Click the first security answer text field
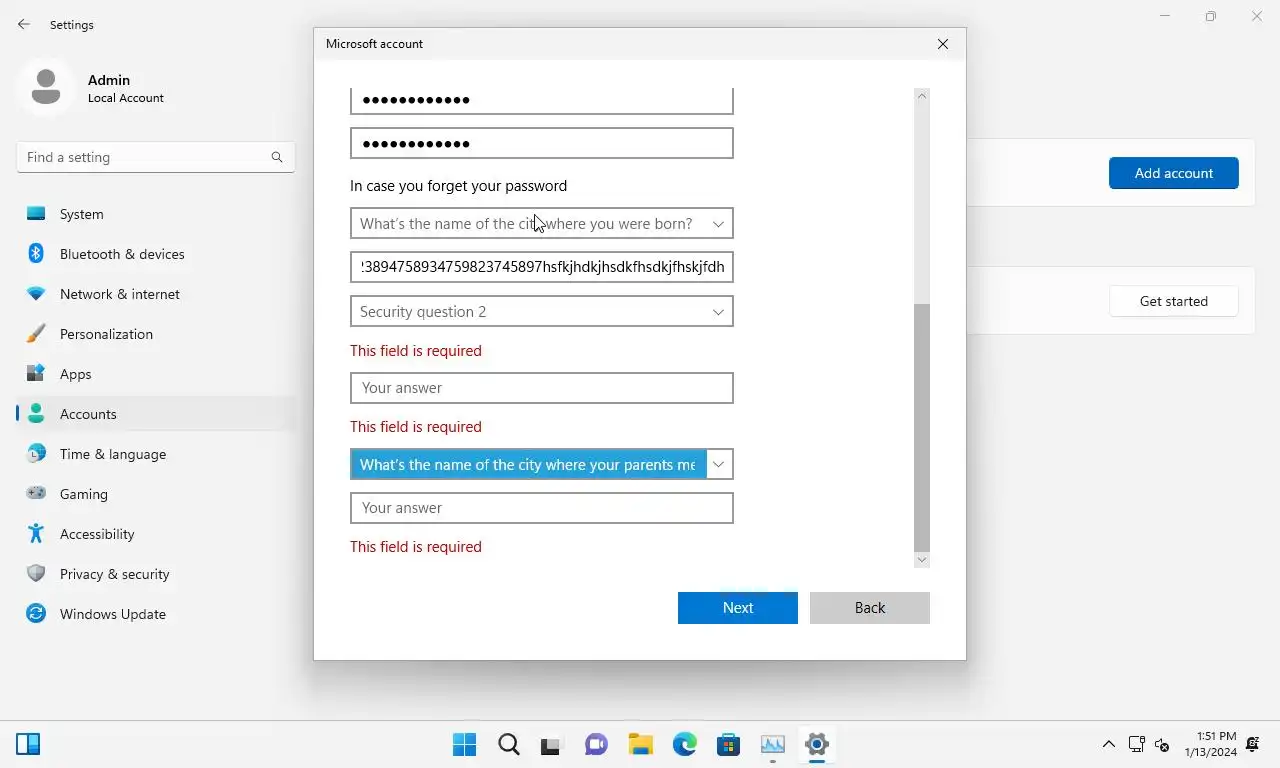This screenshot has height=768, width=1280. point(542,267)
